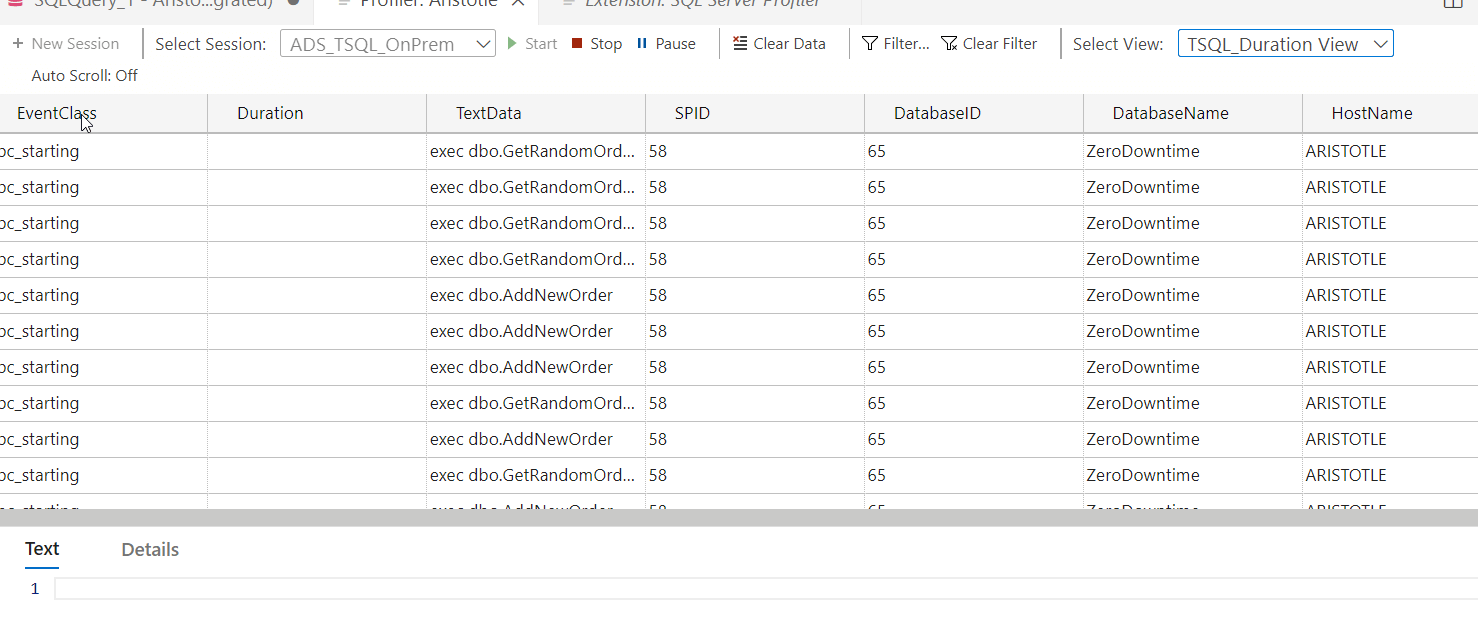Click the New Session plus icon

point(18,44)
